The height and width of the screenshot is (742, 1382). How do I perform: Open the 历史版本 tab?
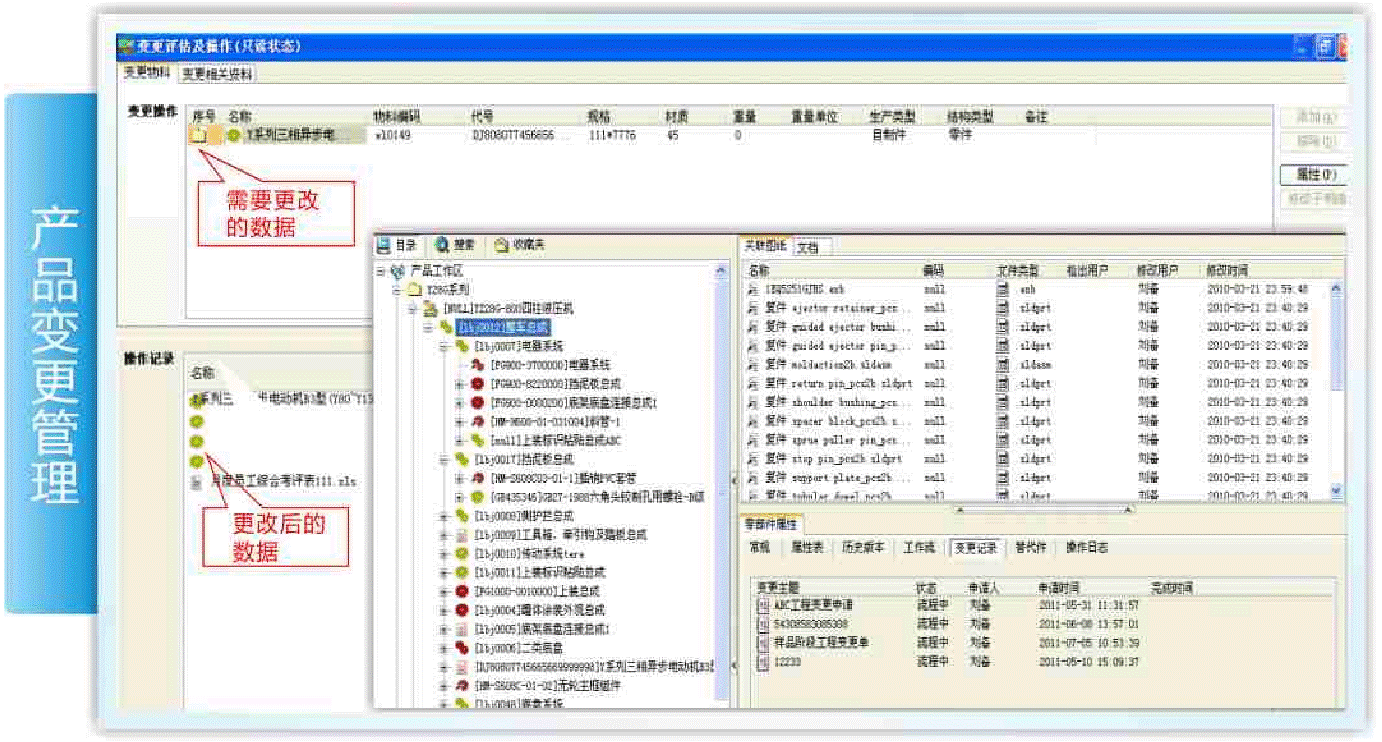point(862,548)
